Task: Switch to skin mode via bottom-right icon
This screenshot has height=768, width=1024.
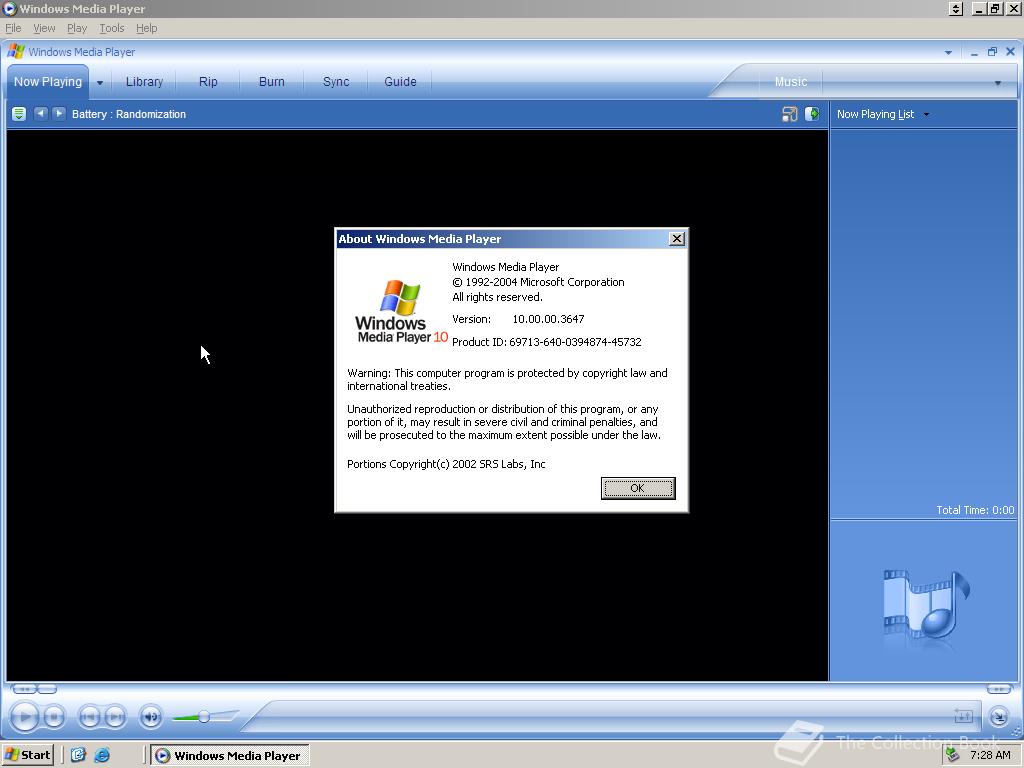Action: point(998,717)
